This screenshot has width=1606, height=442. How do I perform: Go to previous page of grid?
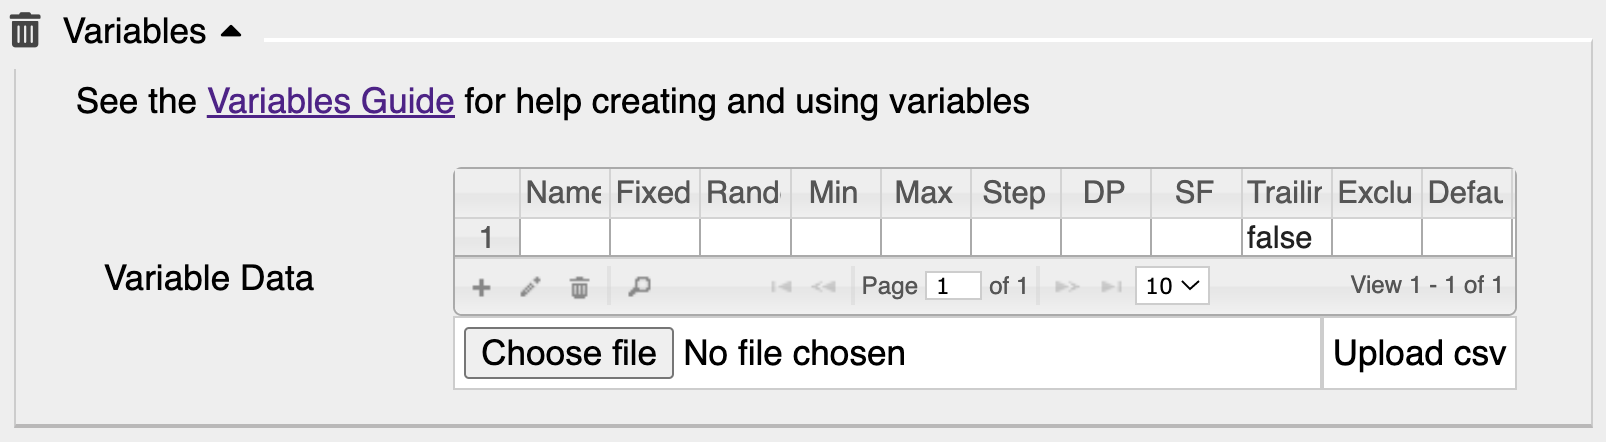coord(823,287)
